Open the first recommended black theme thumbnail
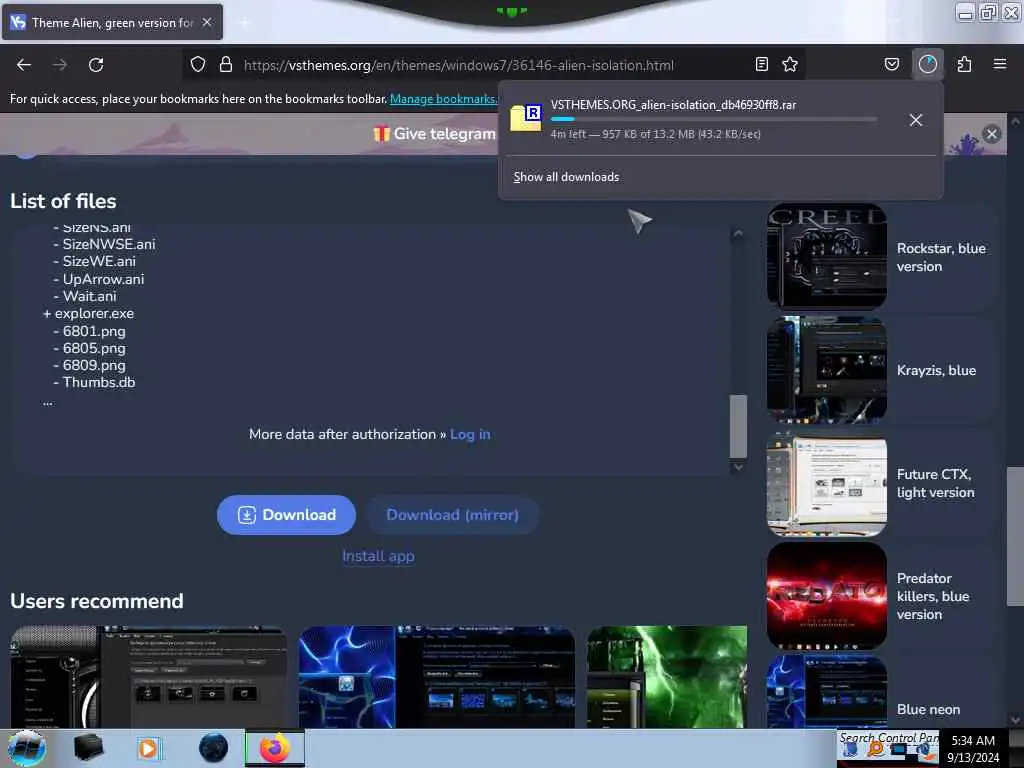The image size is (1024, 768). click(148, 677)
